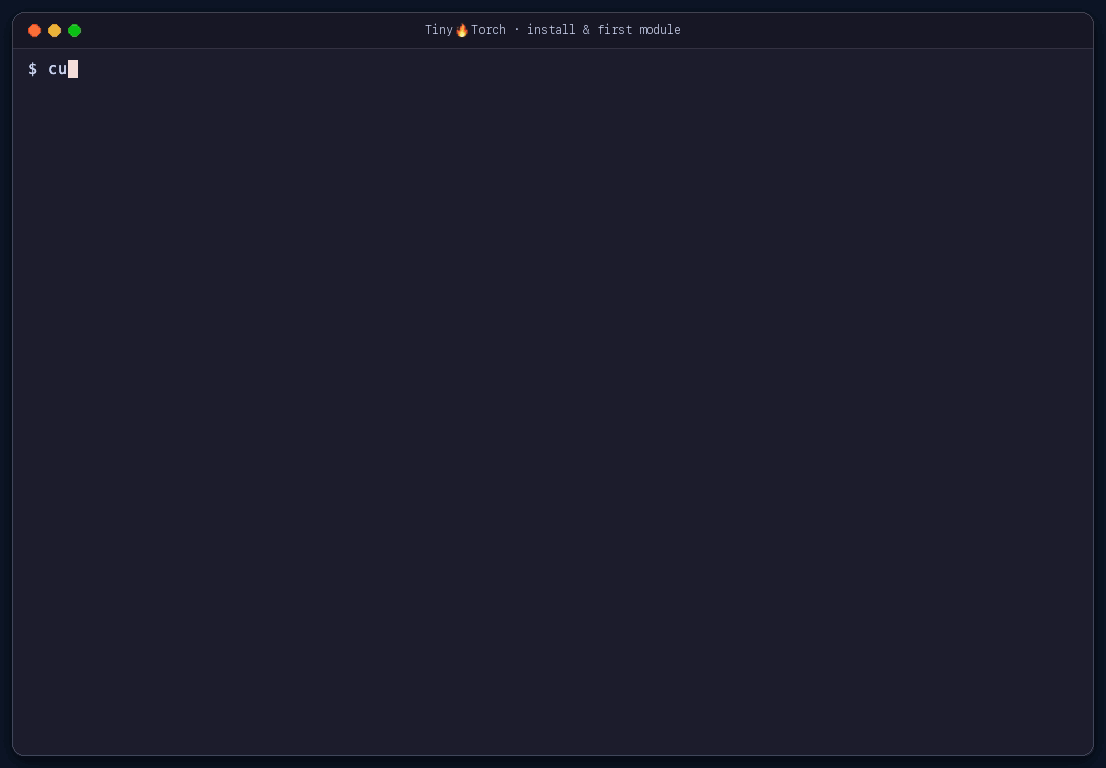Click the green maximize window button
Image resolution: width=1106 pixels, height=768 pixels.
(74, 30)
